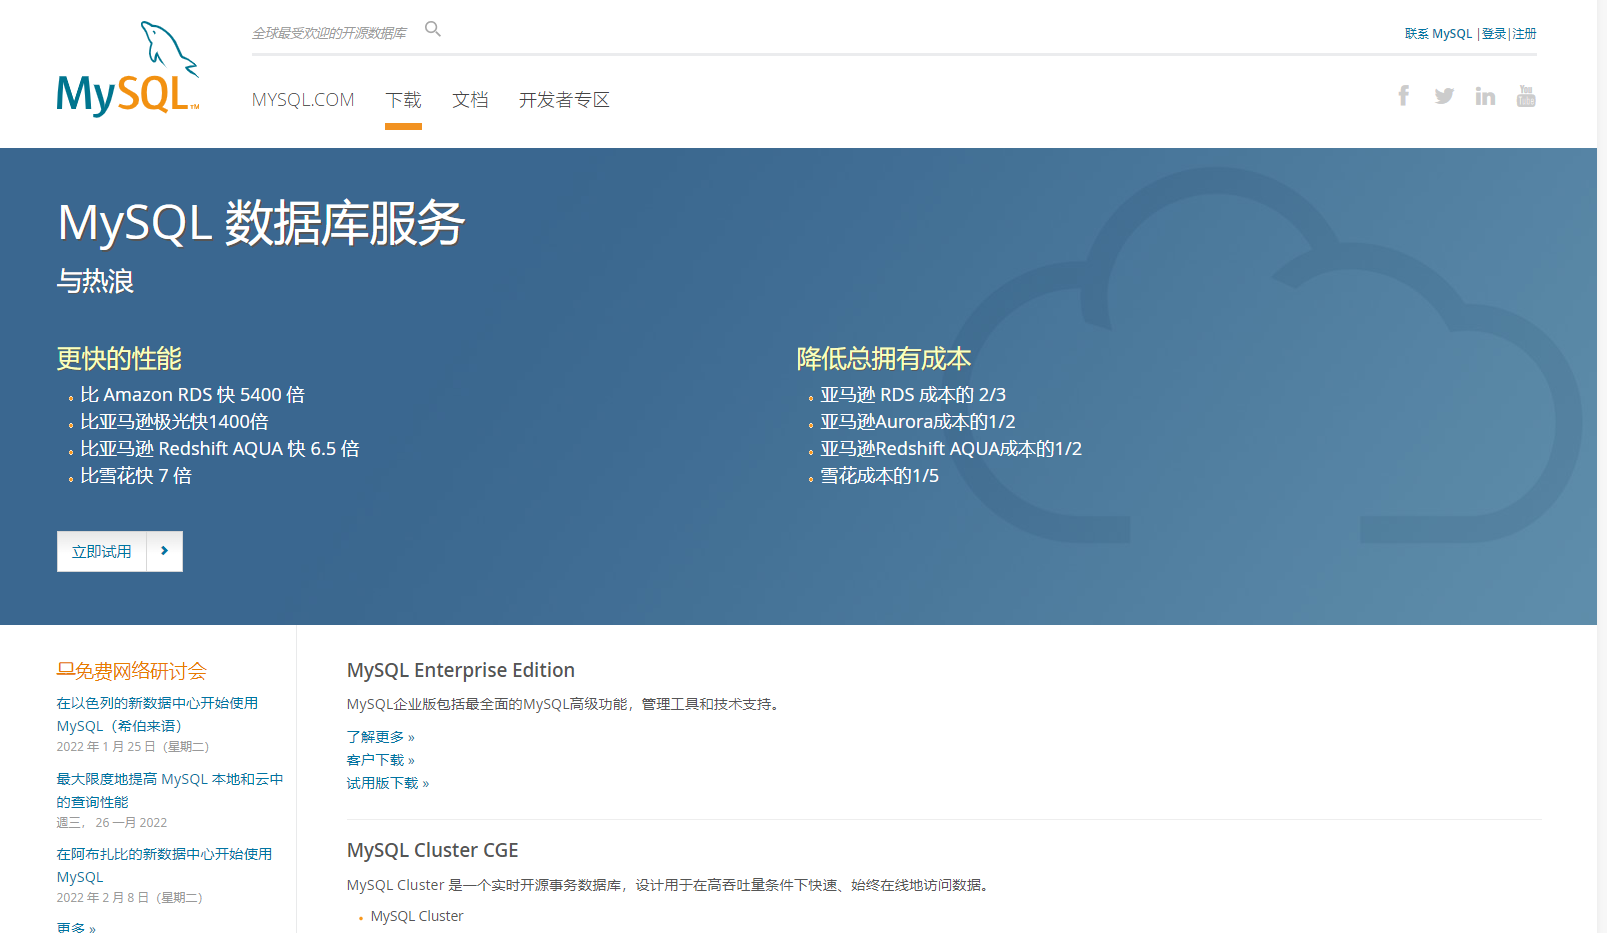
Task: Click the 立即试用 button
Action: pos(100,551)
